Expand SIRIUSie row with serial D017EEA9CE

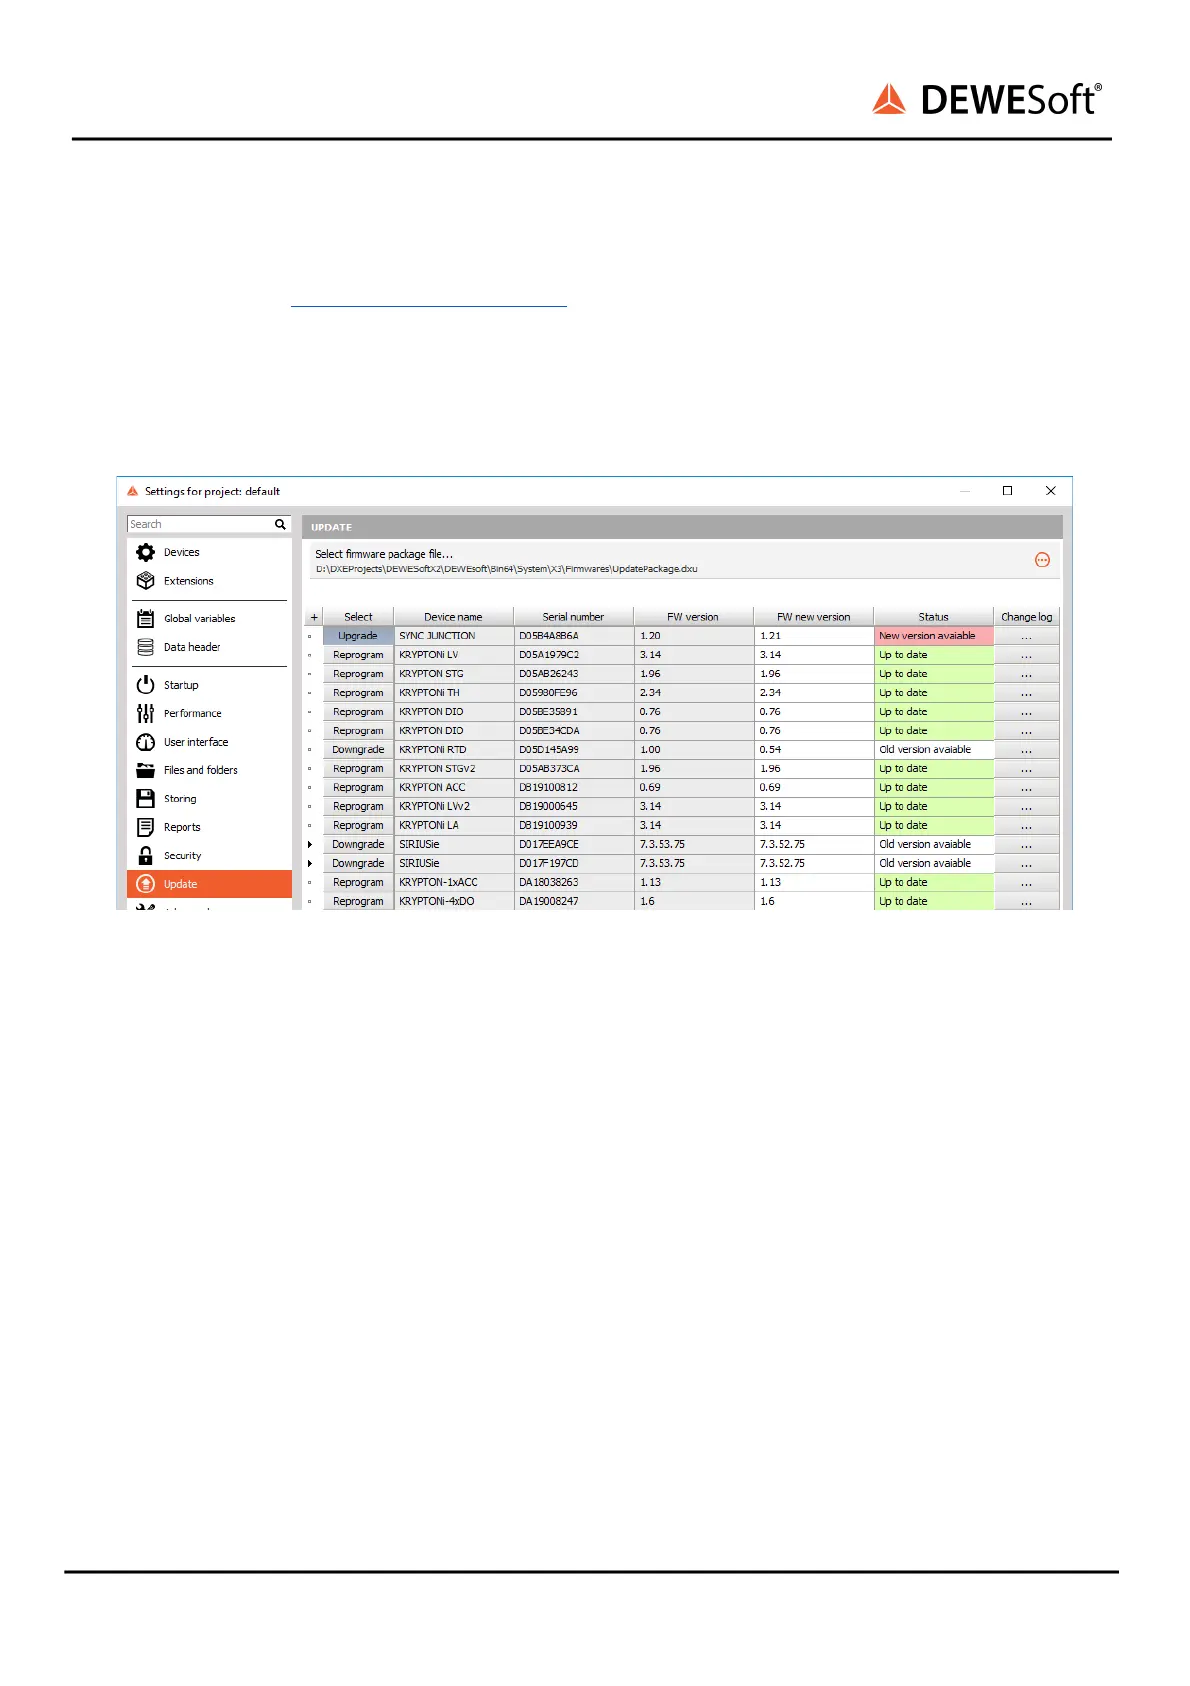[x=310, y=845]
